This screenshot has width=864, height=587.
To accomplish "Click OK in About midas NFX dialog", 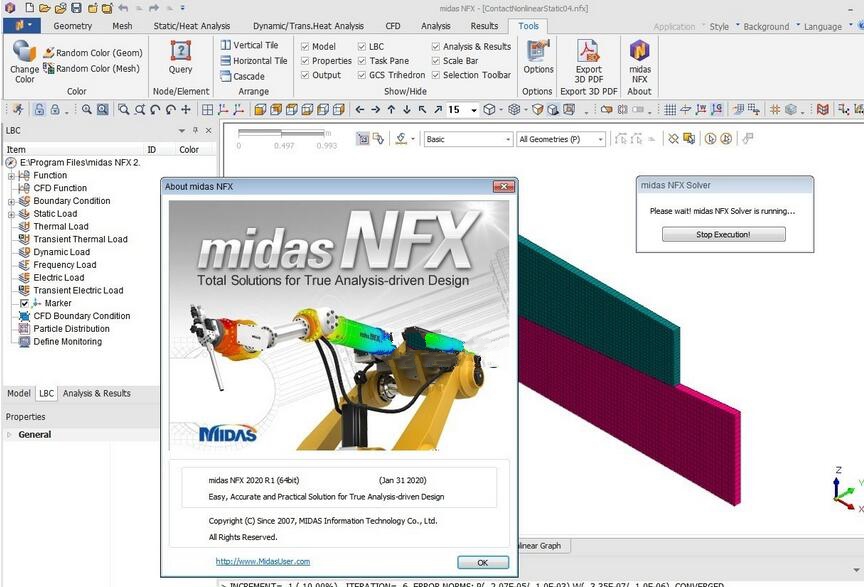I will click(x=483, y=562).
